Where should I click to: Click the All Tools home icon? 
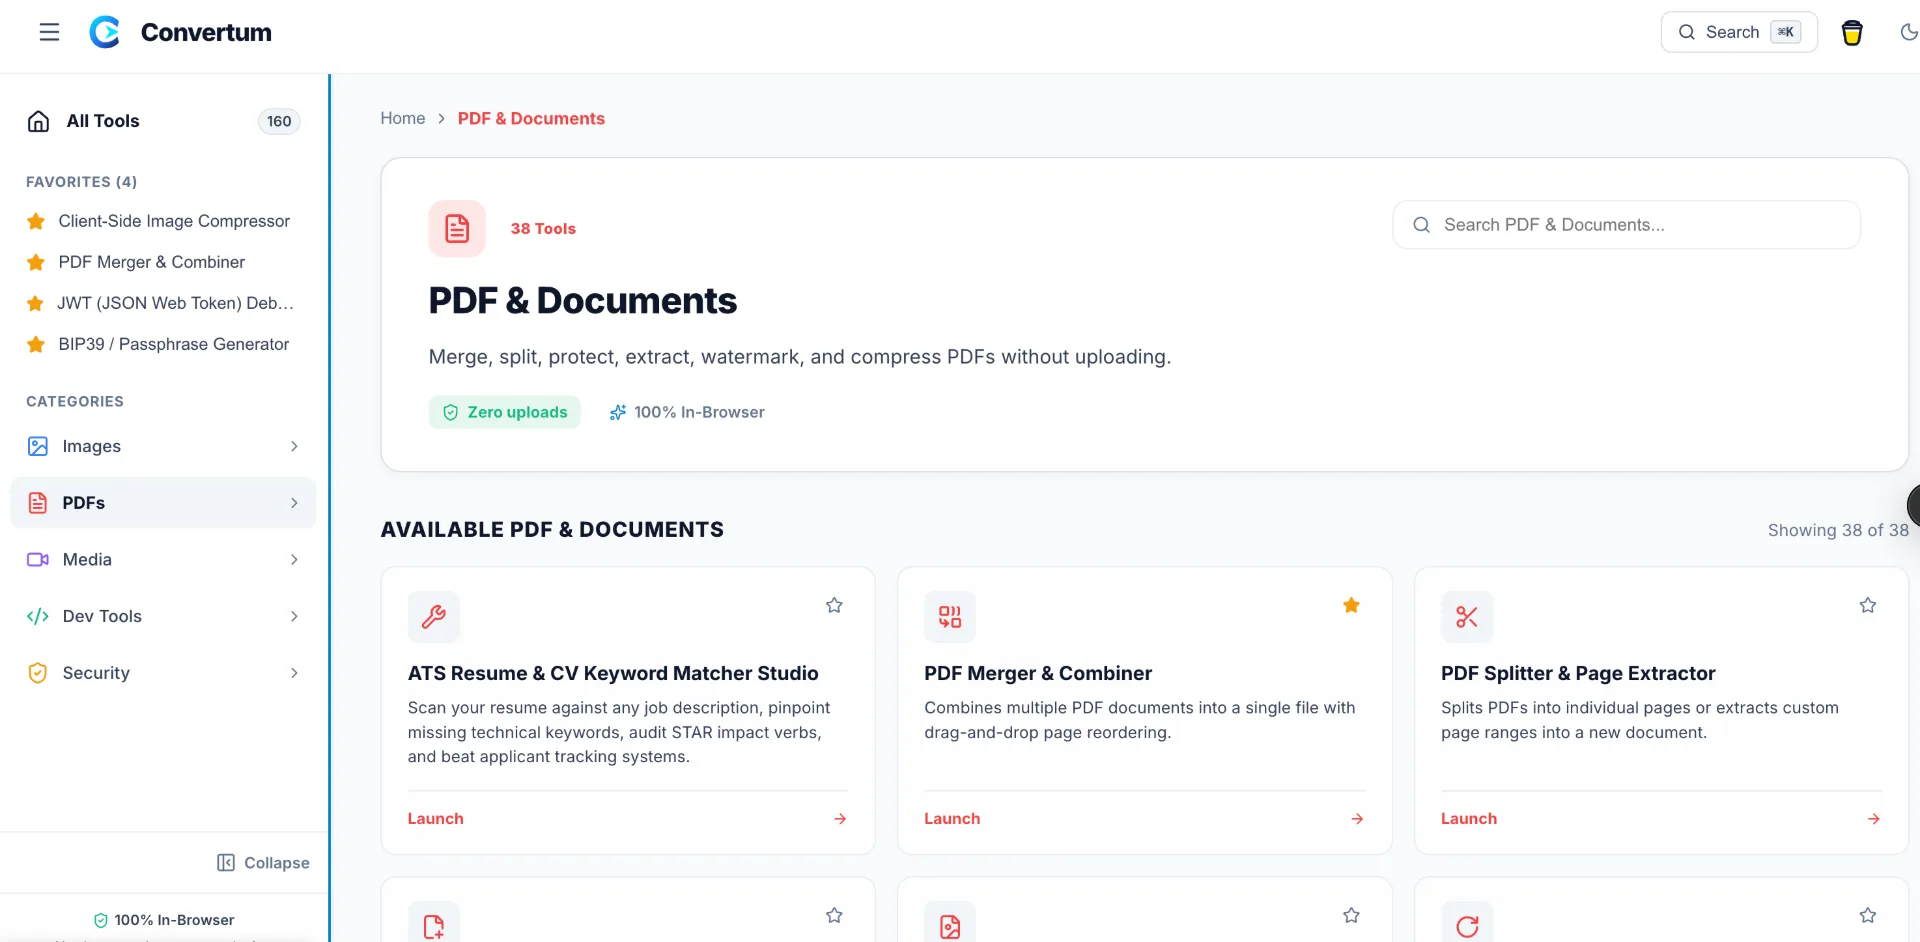click(38, 121)
